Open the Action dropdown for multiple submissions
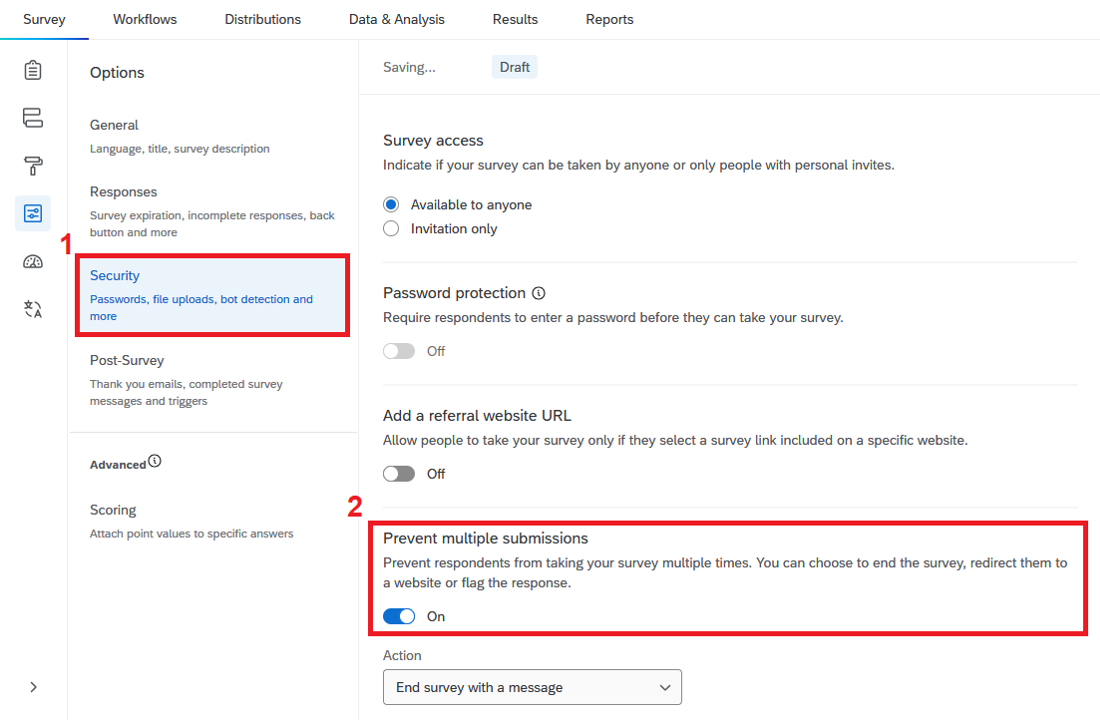Screen dimensions: 1100x720 click(x=532, y=687)
